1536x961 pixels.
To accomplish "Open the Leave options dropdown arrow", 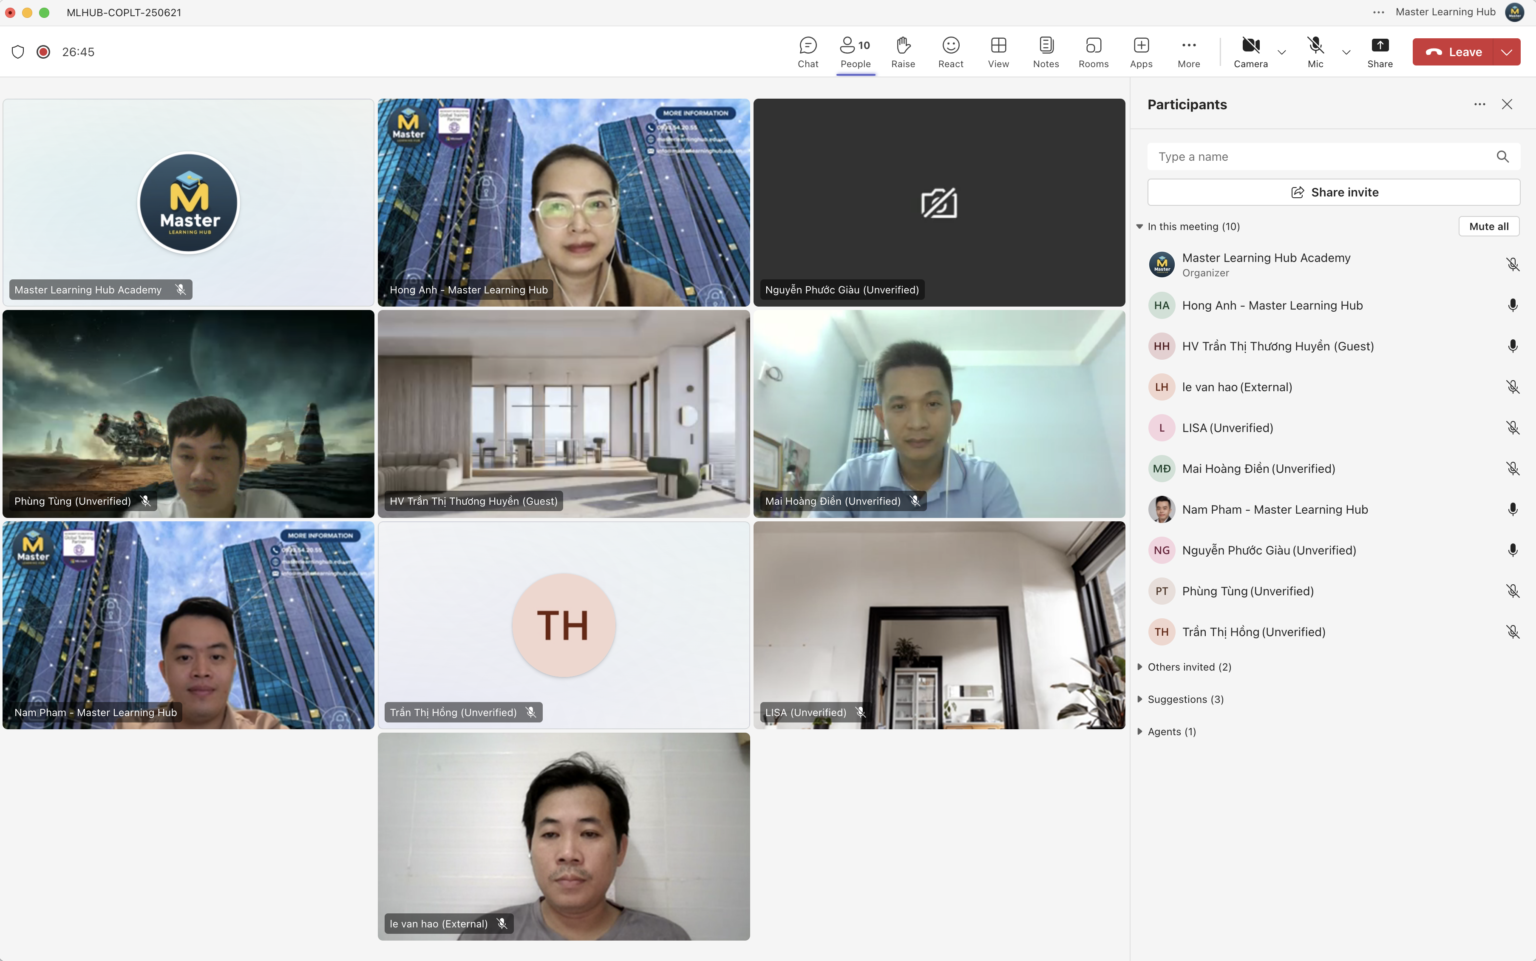I will pyautogui.click(x=1506, y=51).
